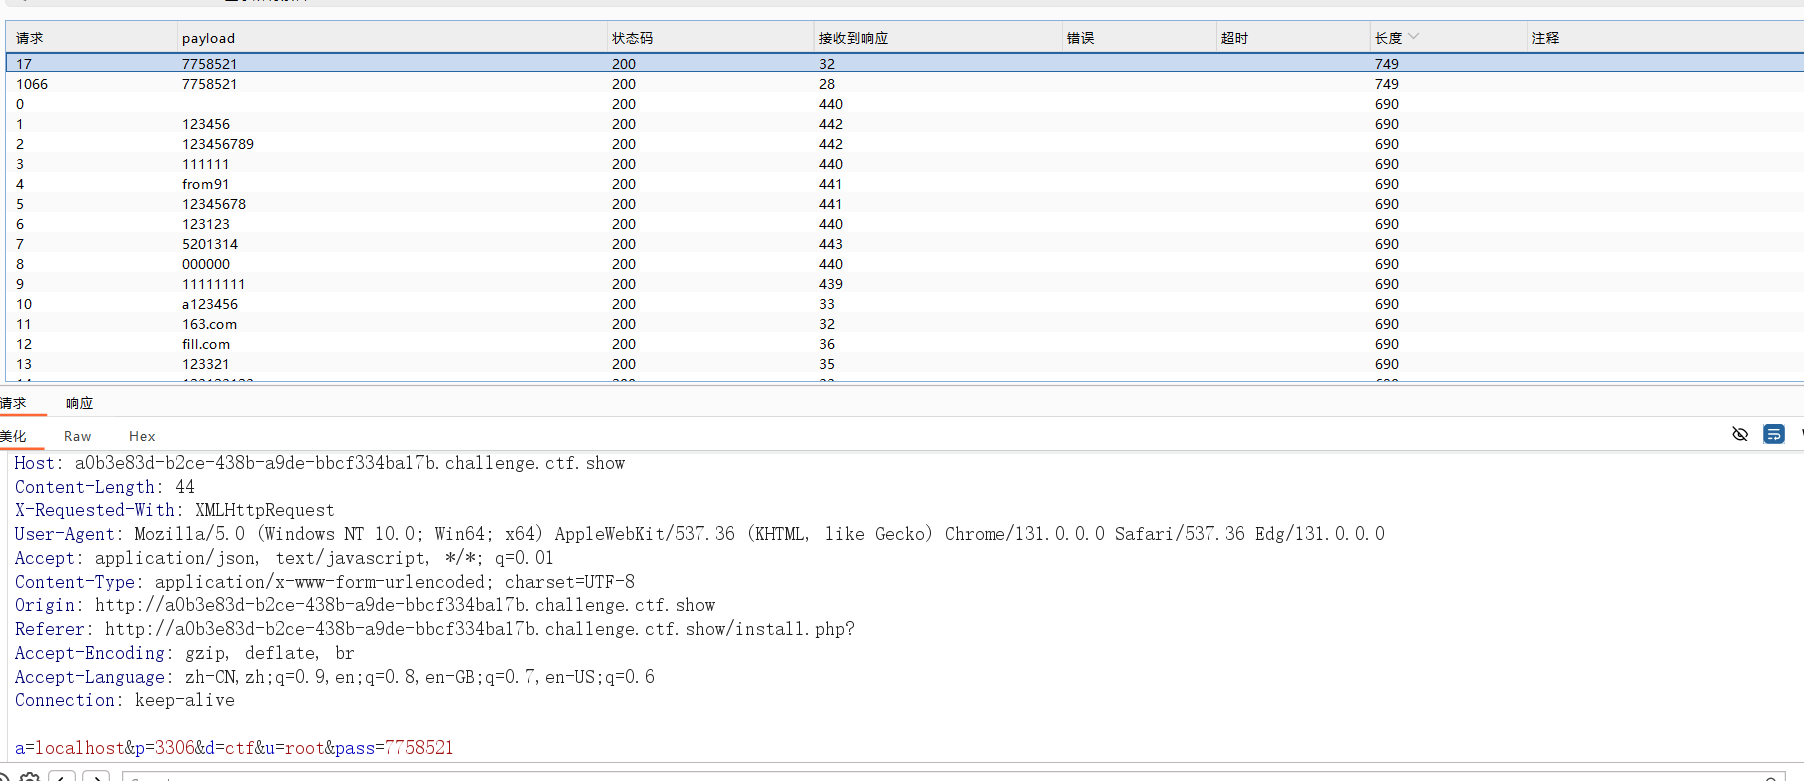Sort by the 注释 column header

1665,38
